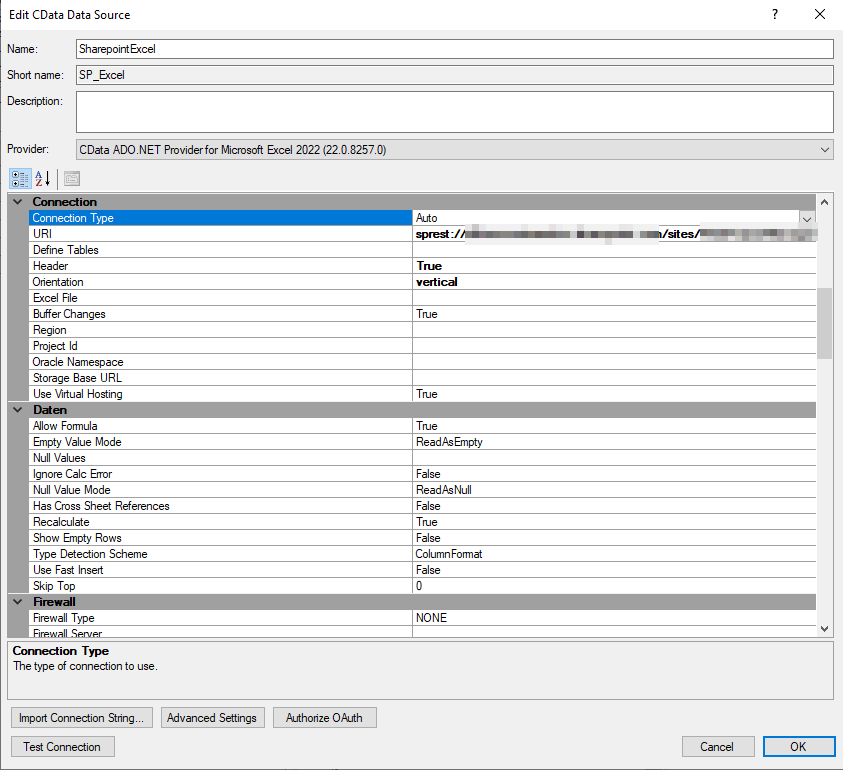Click the 'False' value of Show Empty Rows
843x770 pixels.
[x=615, y=538]
